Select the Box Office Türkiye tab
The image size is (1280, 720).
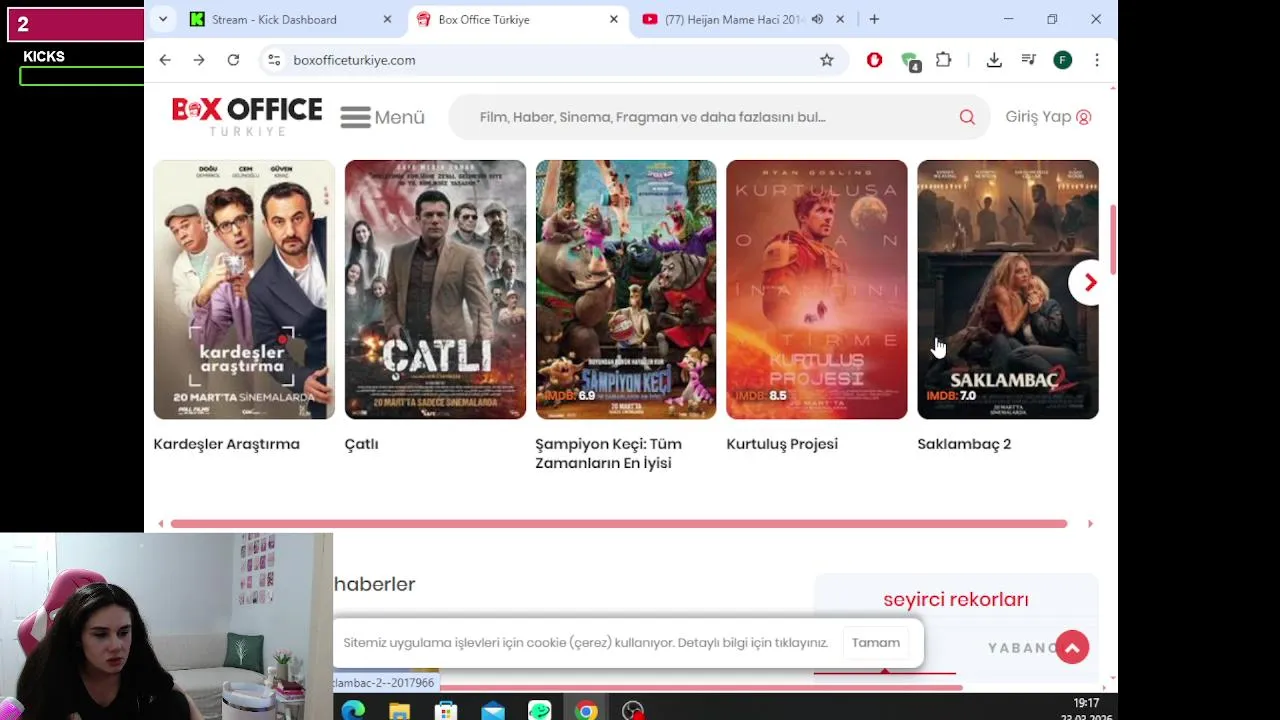484,19
